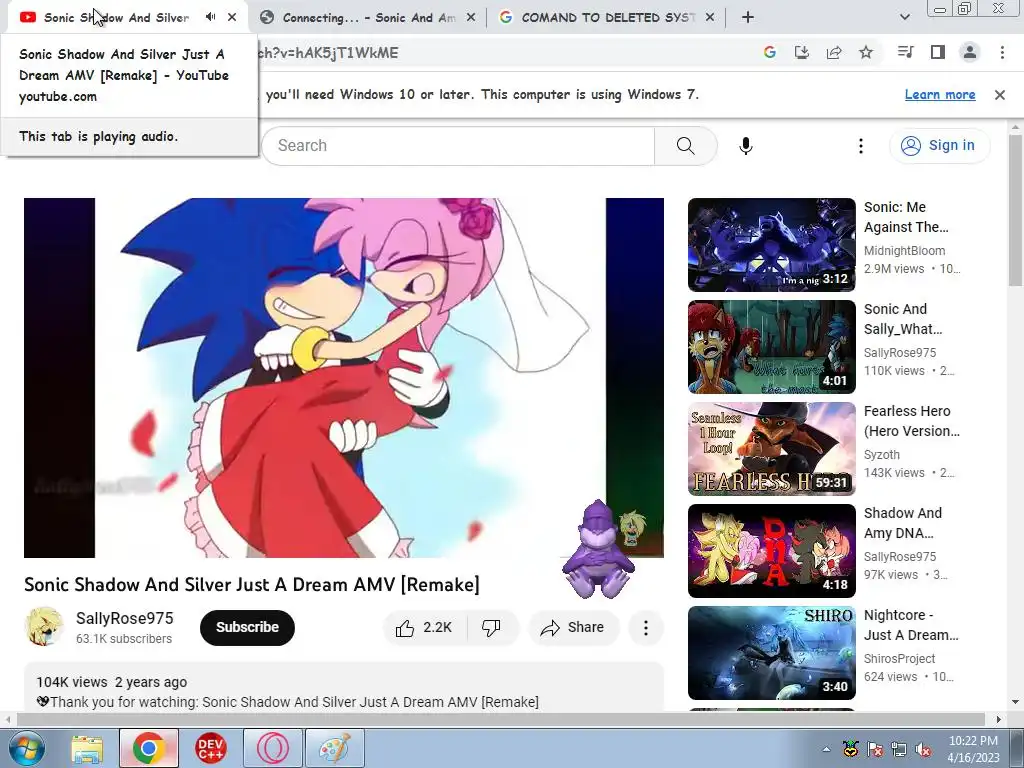This screenshot has height=768, width=1024.
Task: Click the Action Center flag tray icon
Action: (874, 749)
